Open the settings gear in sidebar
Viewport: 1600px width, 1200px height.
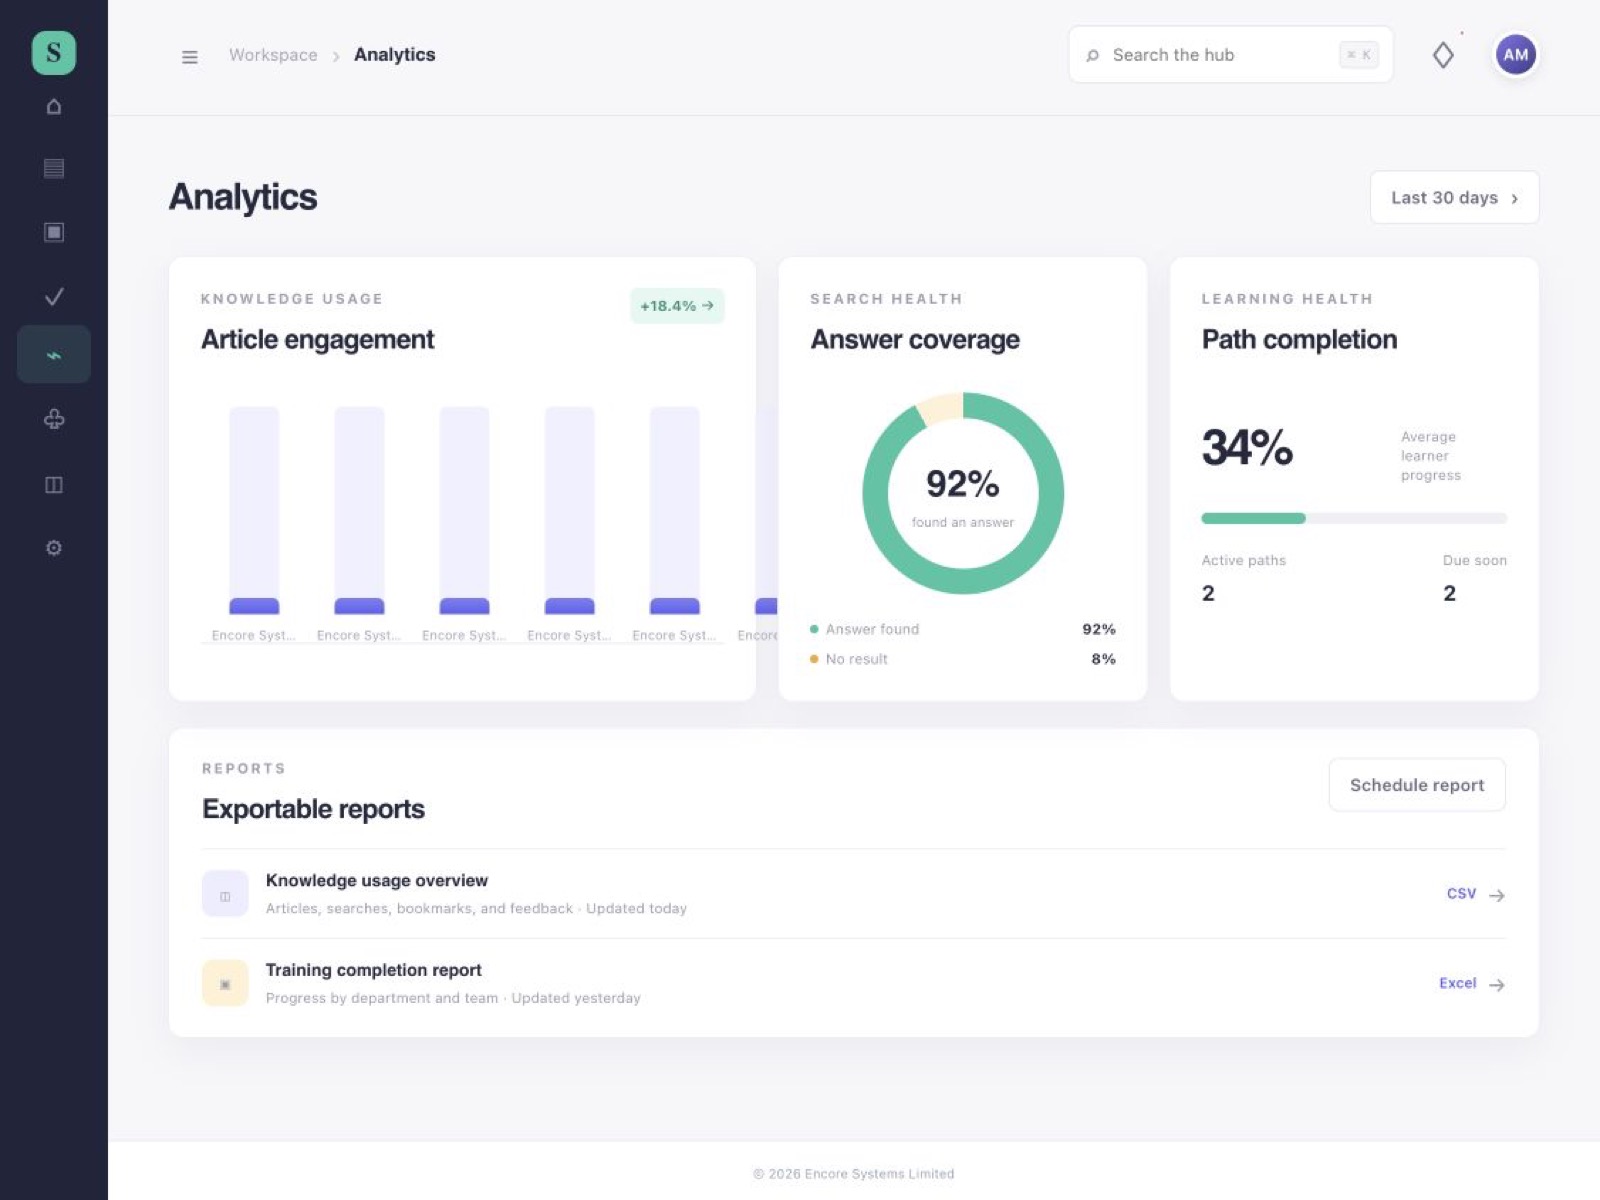point(54,548)
